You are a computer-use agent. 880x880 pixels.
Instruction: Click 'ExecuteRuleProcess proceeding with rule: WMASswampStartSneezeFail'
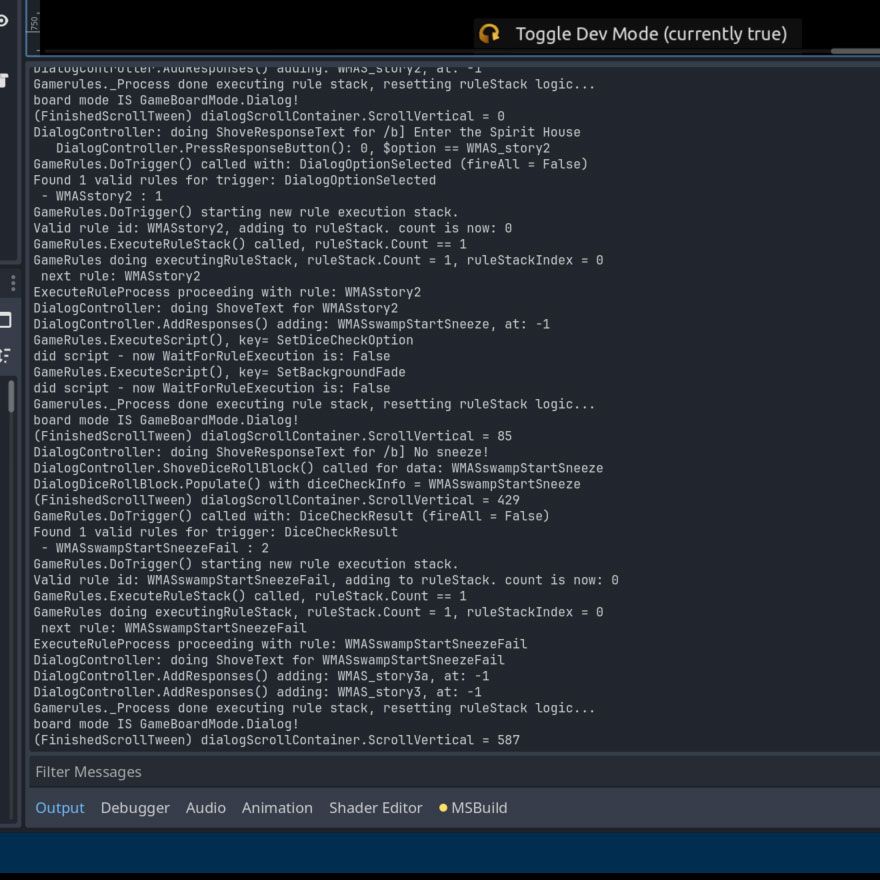tap(280, 644)
